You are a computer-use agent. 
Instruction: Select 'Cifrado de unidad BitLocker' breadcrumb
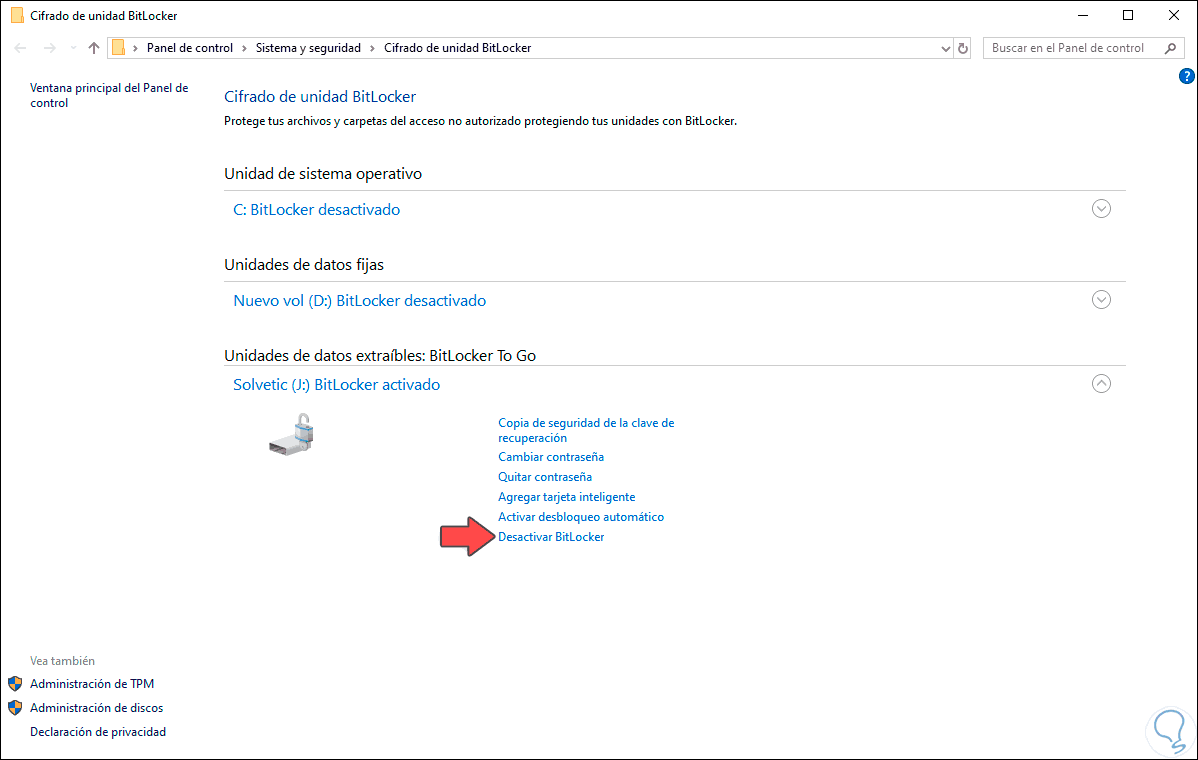tap(458, 48)
